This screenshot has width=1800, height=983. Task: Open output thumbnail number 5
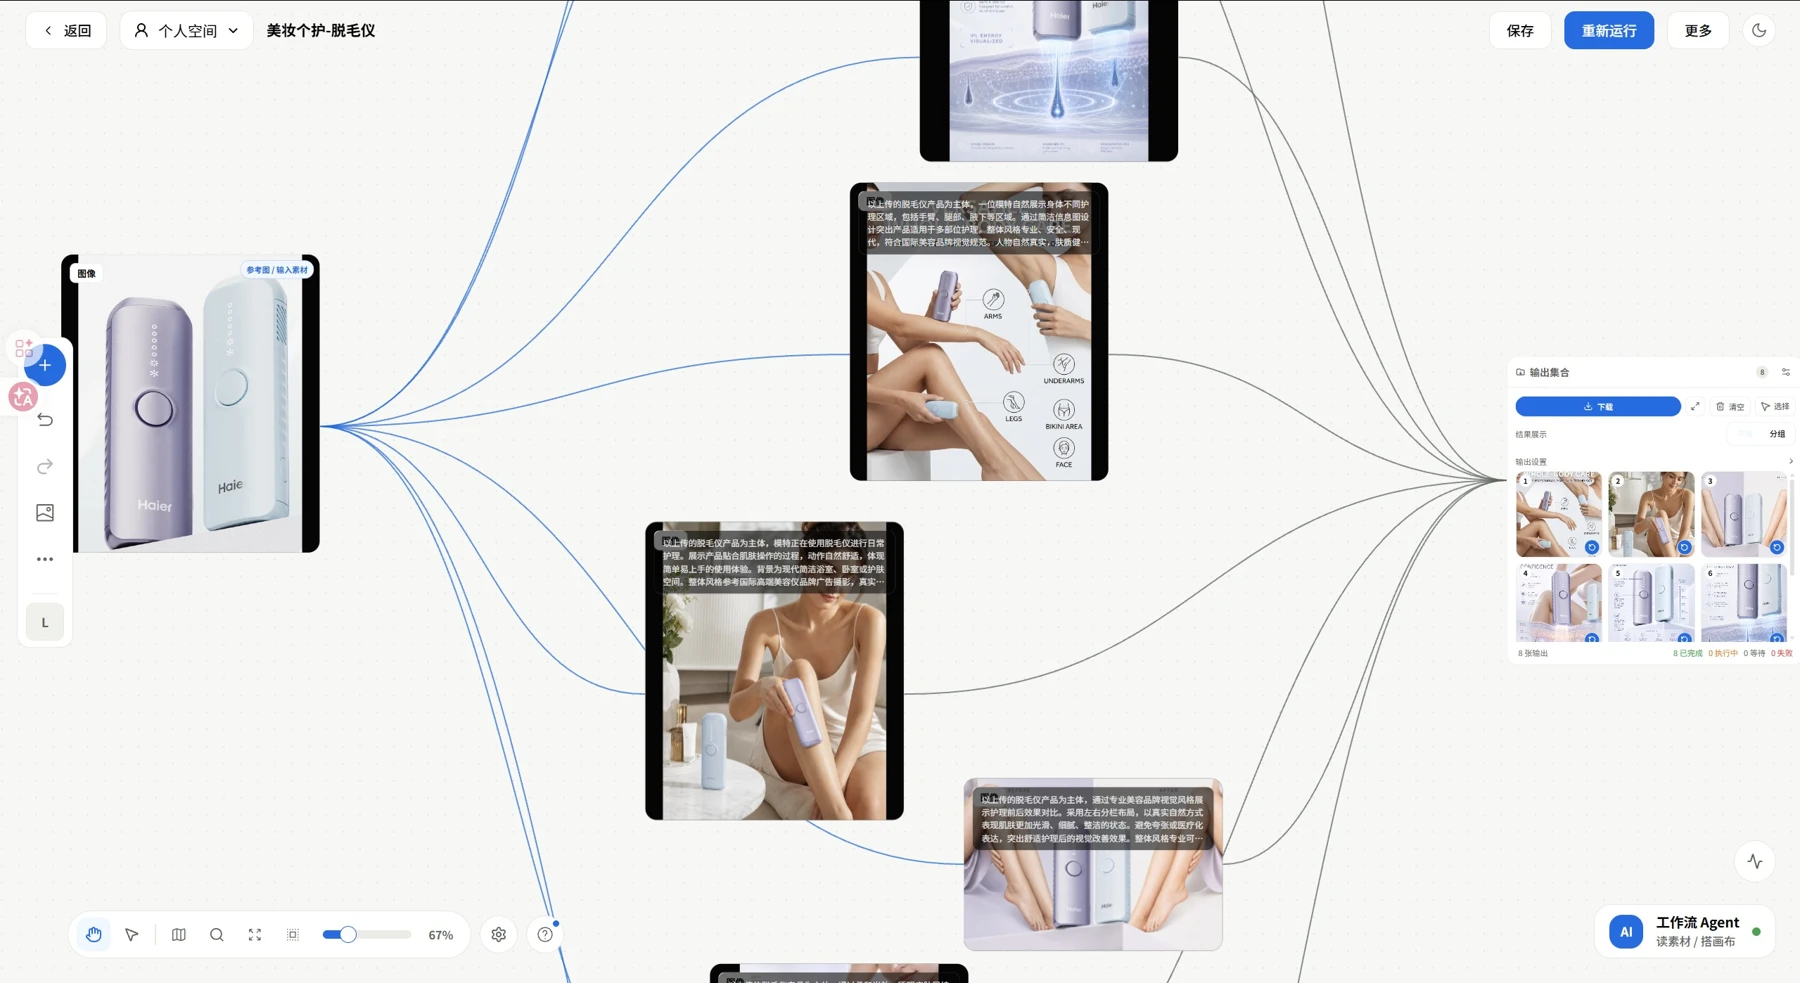tap(1651, 603)
